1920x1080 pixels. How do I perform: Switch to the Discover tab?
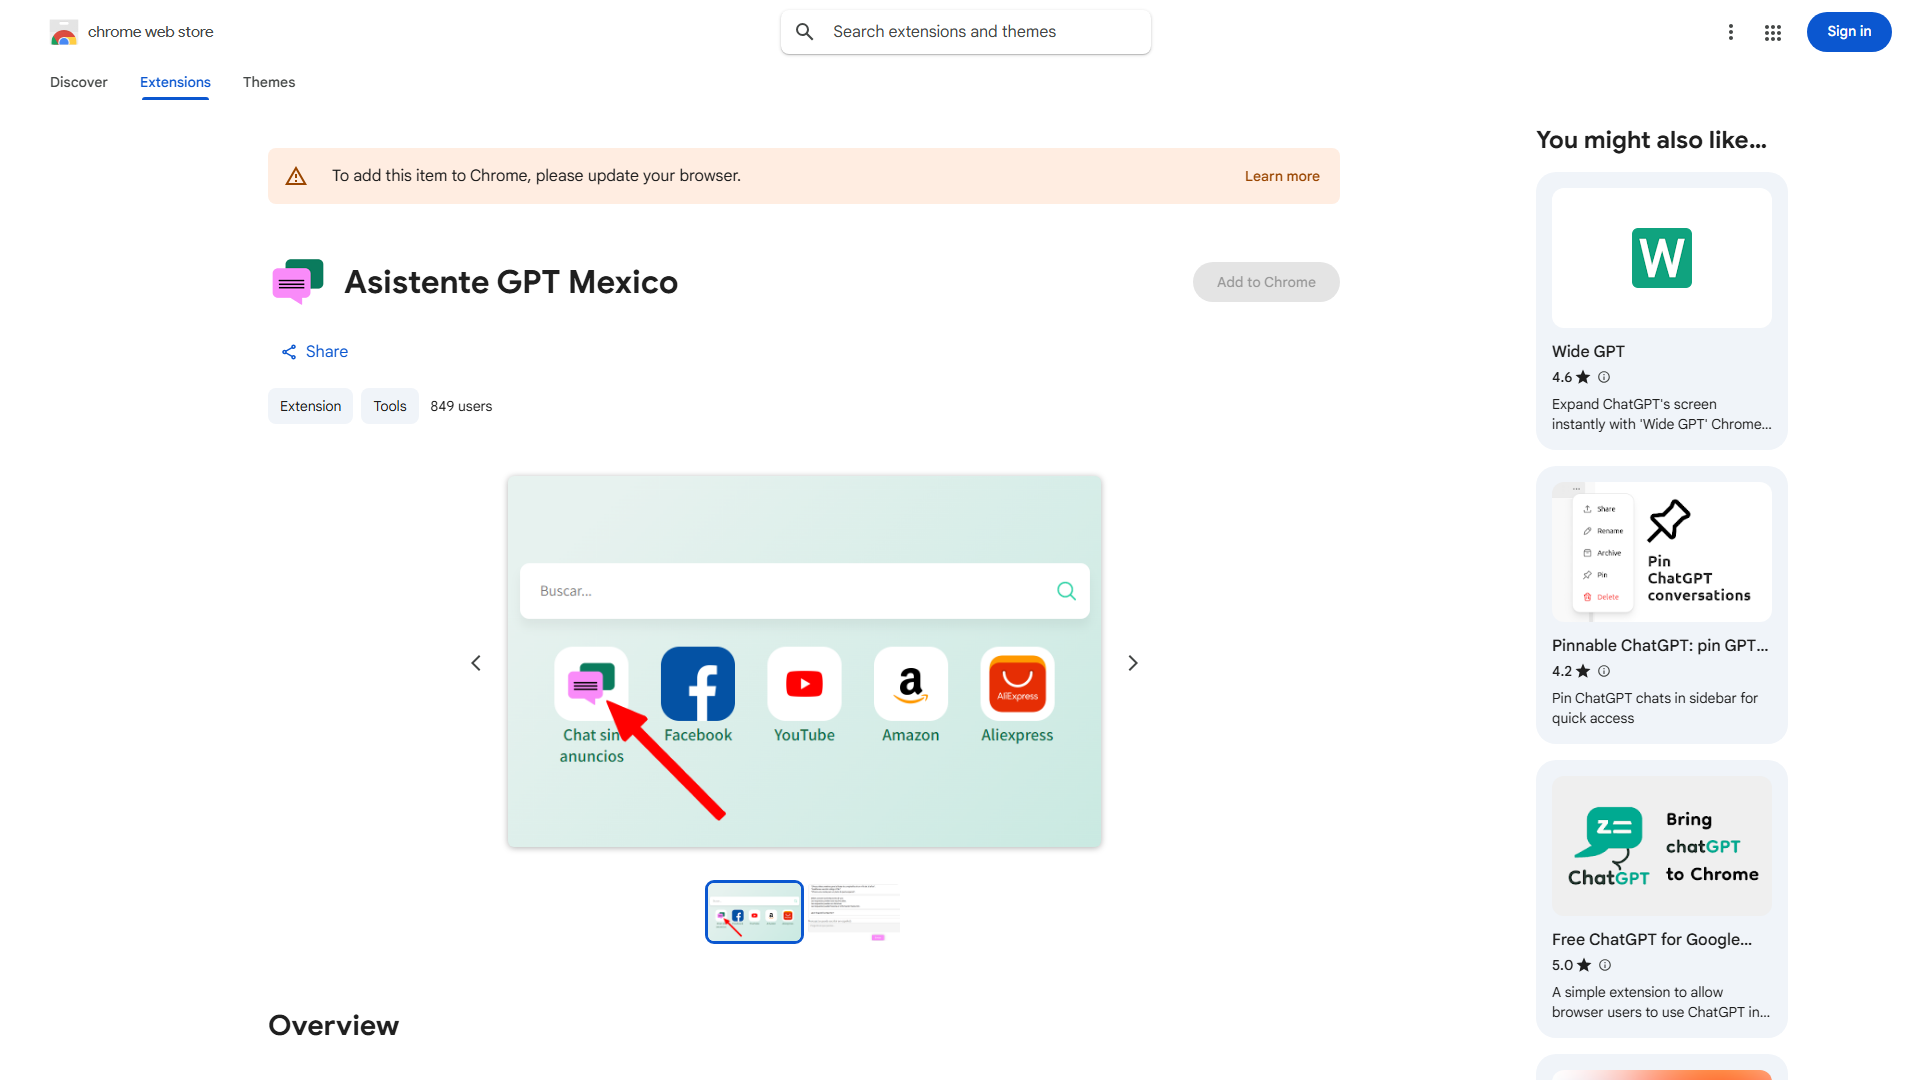(x=79, y=82)
